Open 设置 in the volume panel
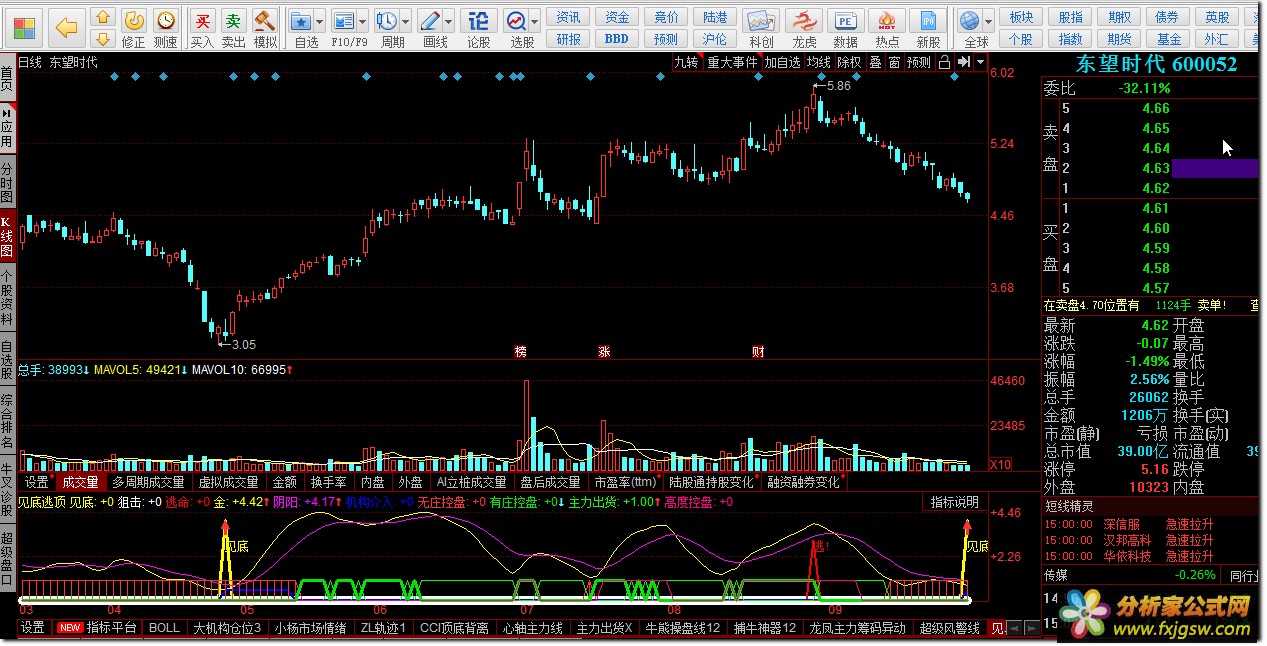The width and height of the screenshot is (1267, 646). point(36,482)
